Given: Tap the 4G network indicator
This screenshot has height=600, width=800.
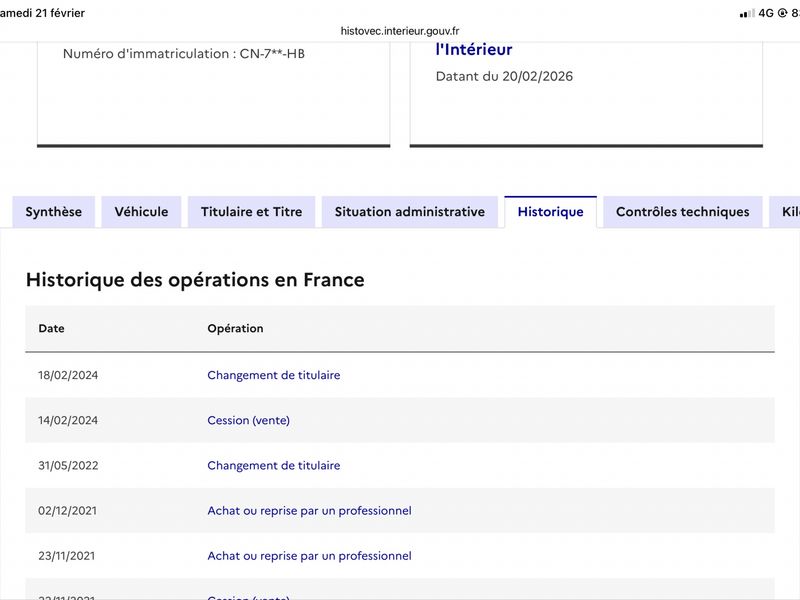Looking at the screenshot, I should pos(766,13).
